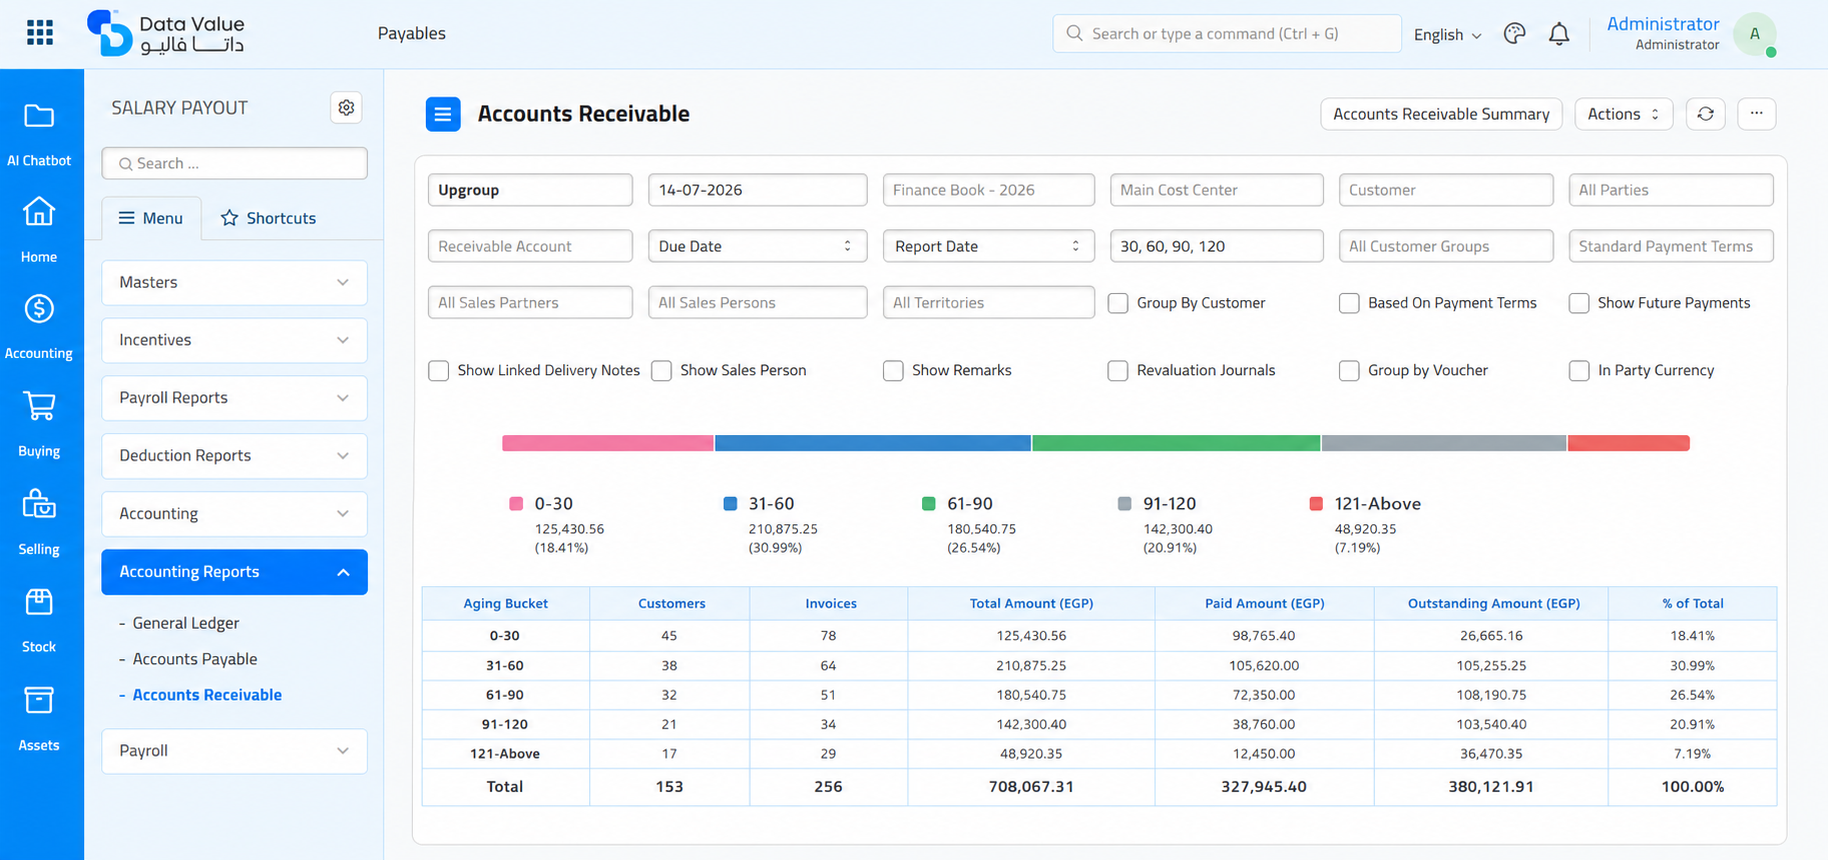The height and width of the screenshot is (860, 1828).
Task: Tick the Show Remarks checkbox
Action: pos(893,371)
